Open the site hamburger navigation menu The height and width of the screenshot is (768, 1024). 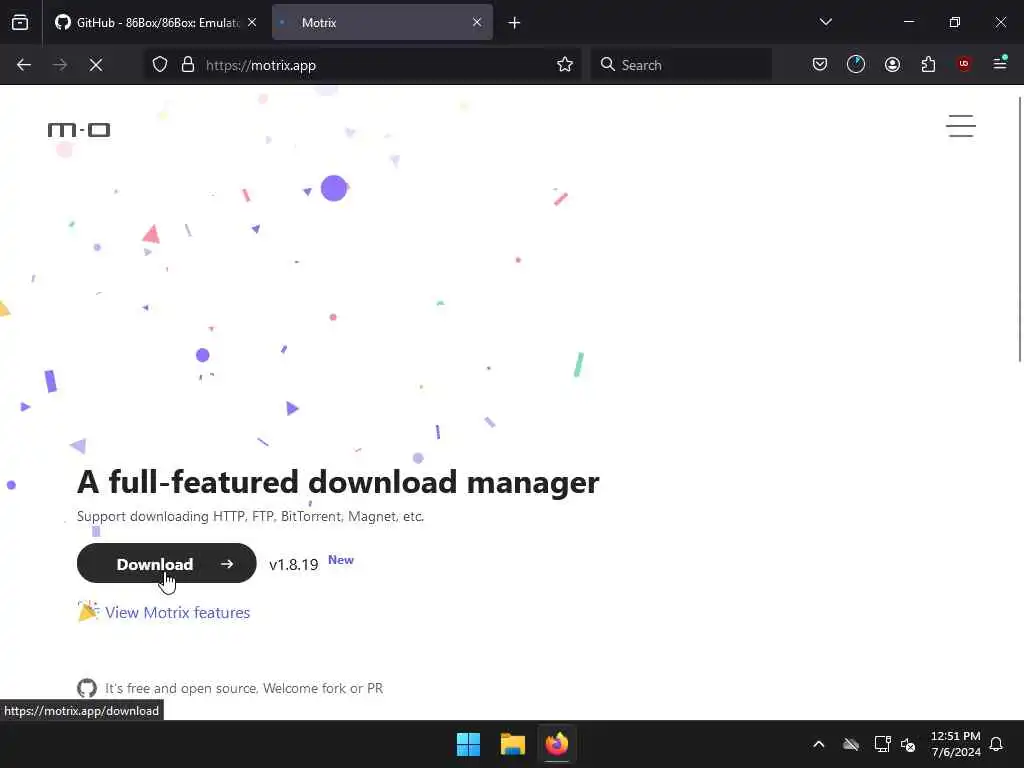tap(961, 126)
